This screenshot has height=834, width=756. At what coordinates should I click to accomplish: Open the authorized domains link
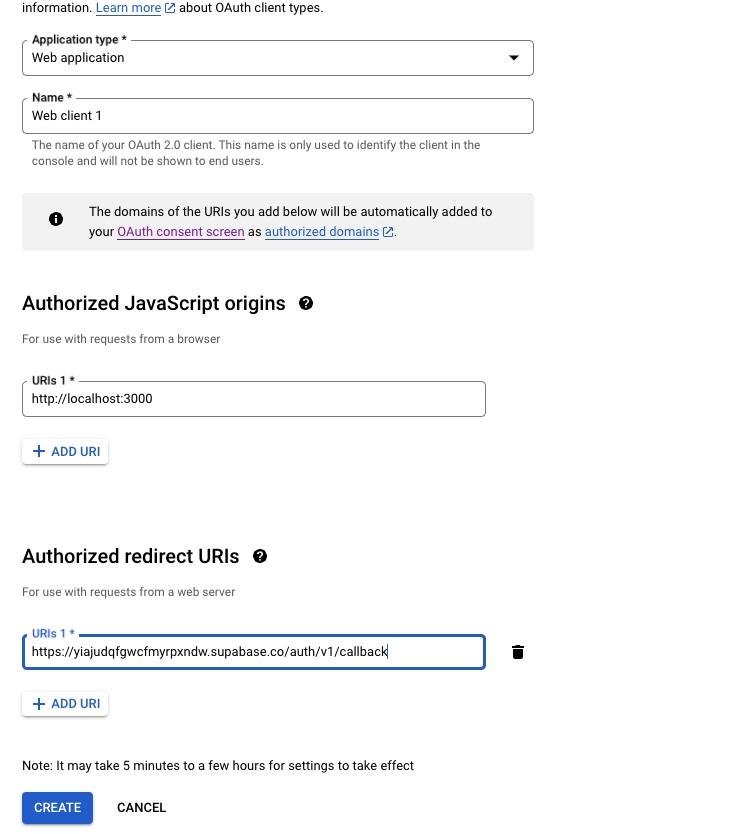[321, 231]
